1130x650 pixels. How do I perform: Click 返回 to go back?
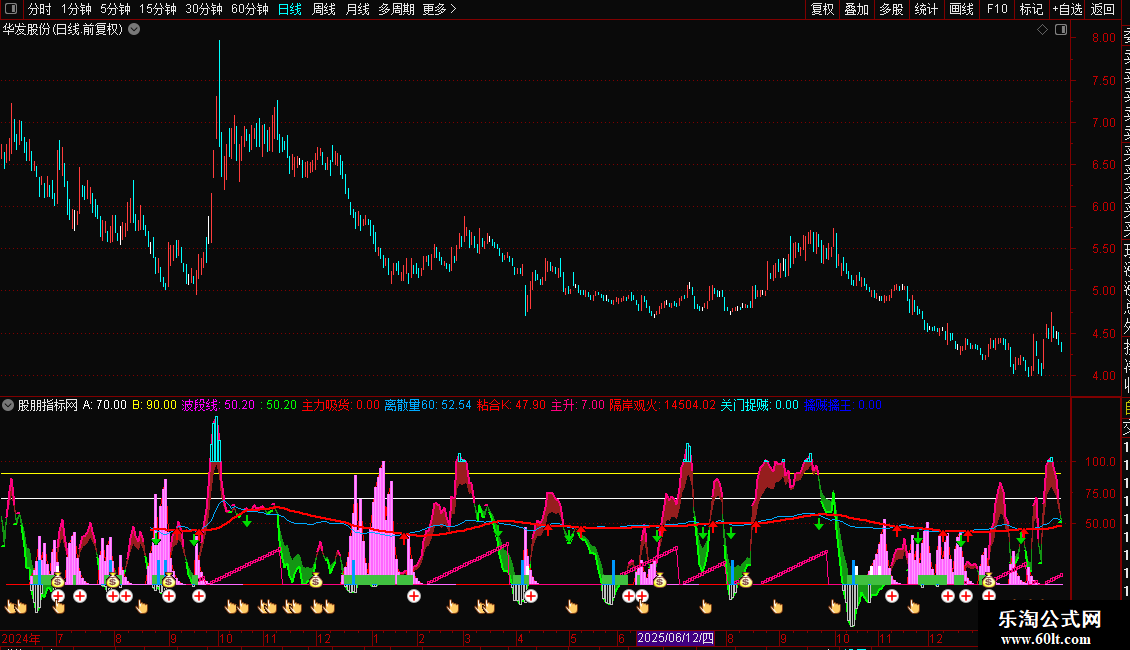tap(1103, 9)
